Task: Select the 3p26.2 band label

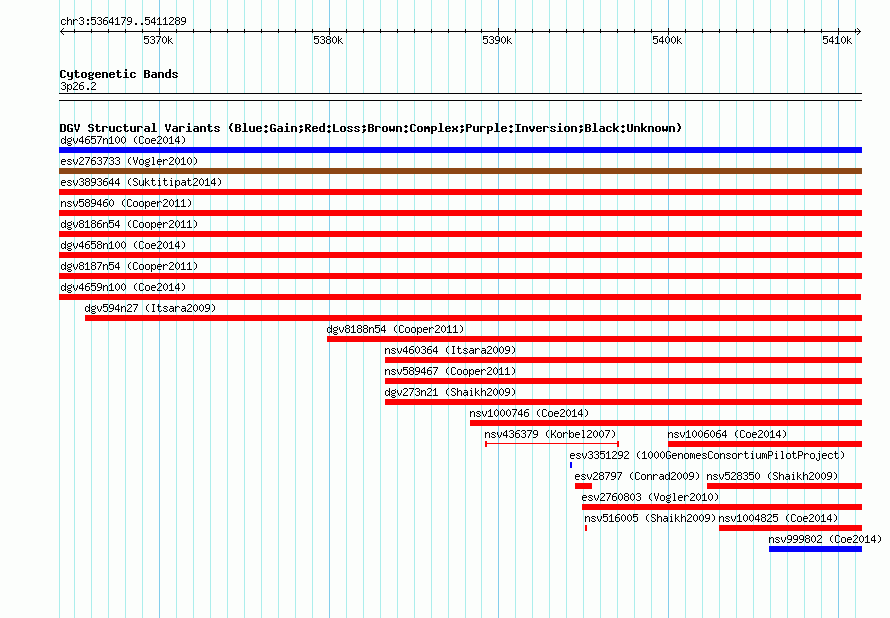Action: (78, 86)
